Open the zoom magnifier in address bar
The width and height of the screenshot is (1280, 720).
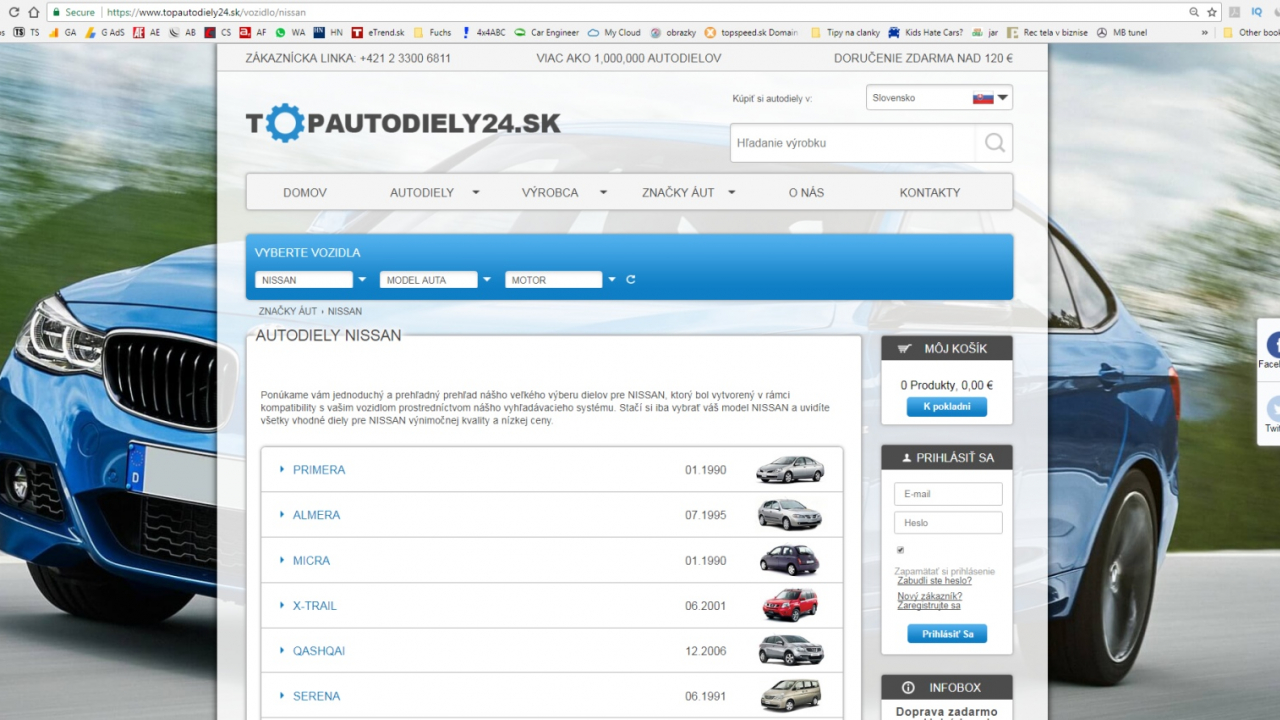coord(1194,12)
